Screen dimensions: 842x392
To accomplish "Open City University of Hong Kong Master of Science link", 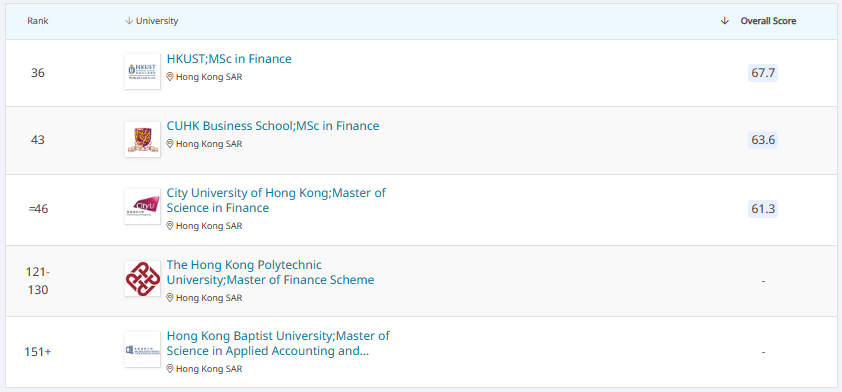I will click(x=276, y=200).
